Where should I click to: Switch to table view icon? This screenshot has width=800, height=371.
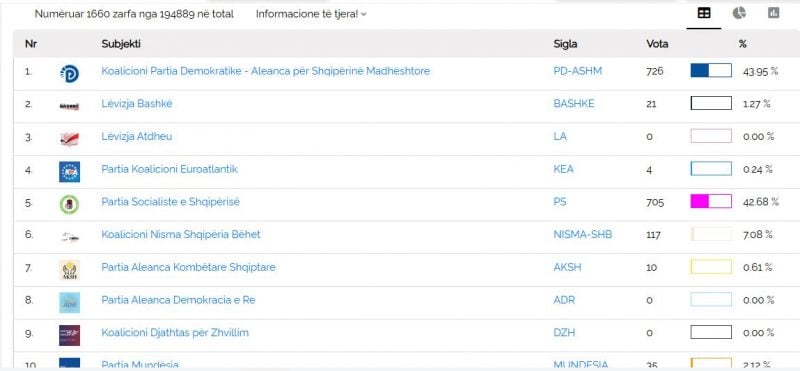point(704,14)
